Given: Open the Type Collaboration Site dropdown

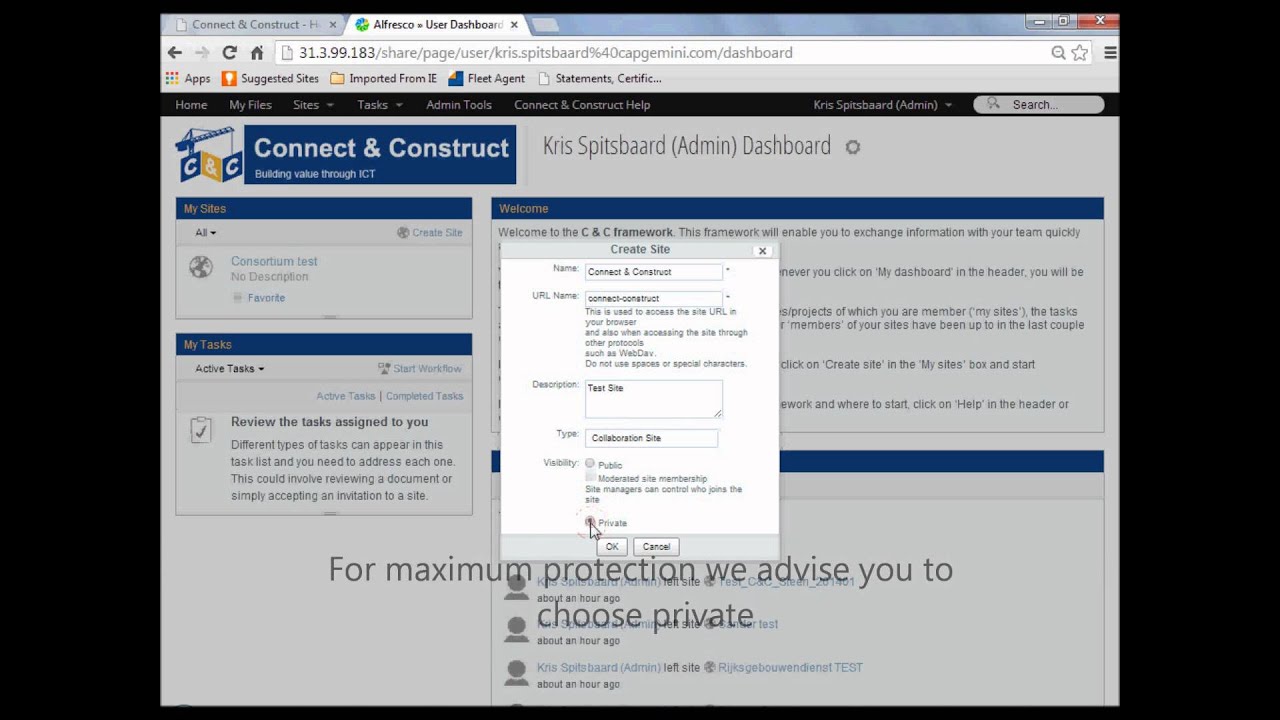Looking at the screenshot, I should 651,438.
